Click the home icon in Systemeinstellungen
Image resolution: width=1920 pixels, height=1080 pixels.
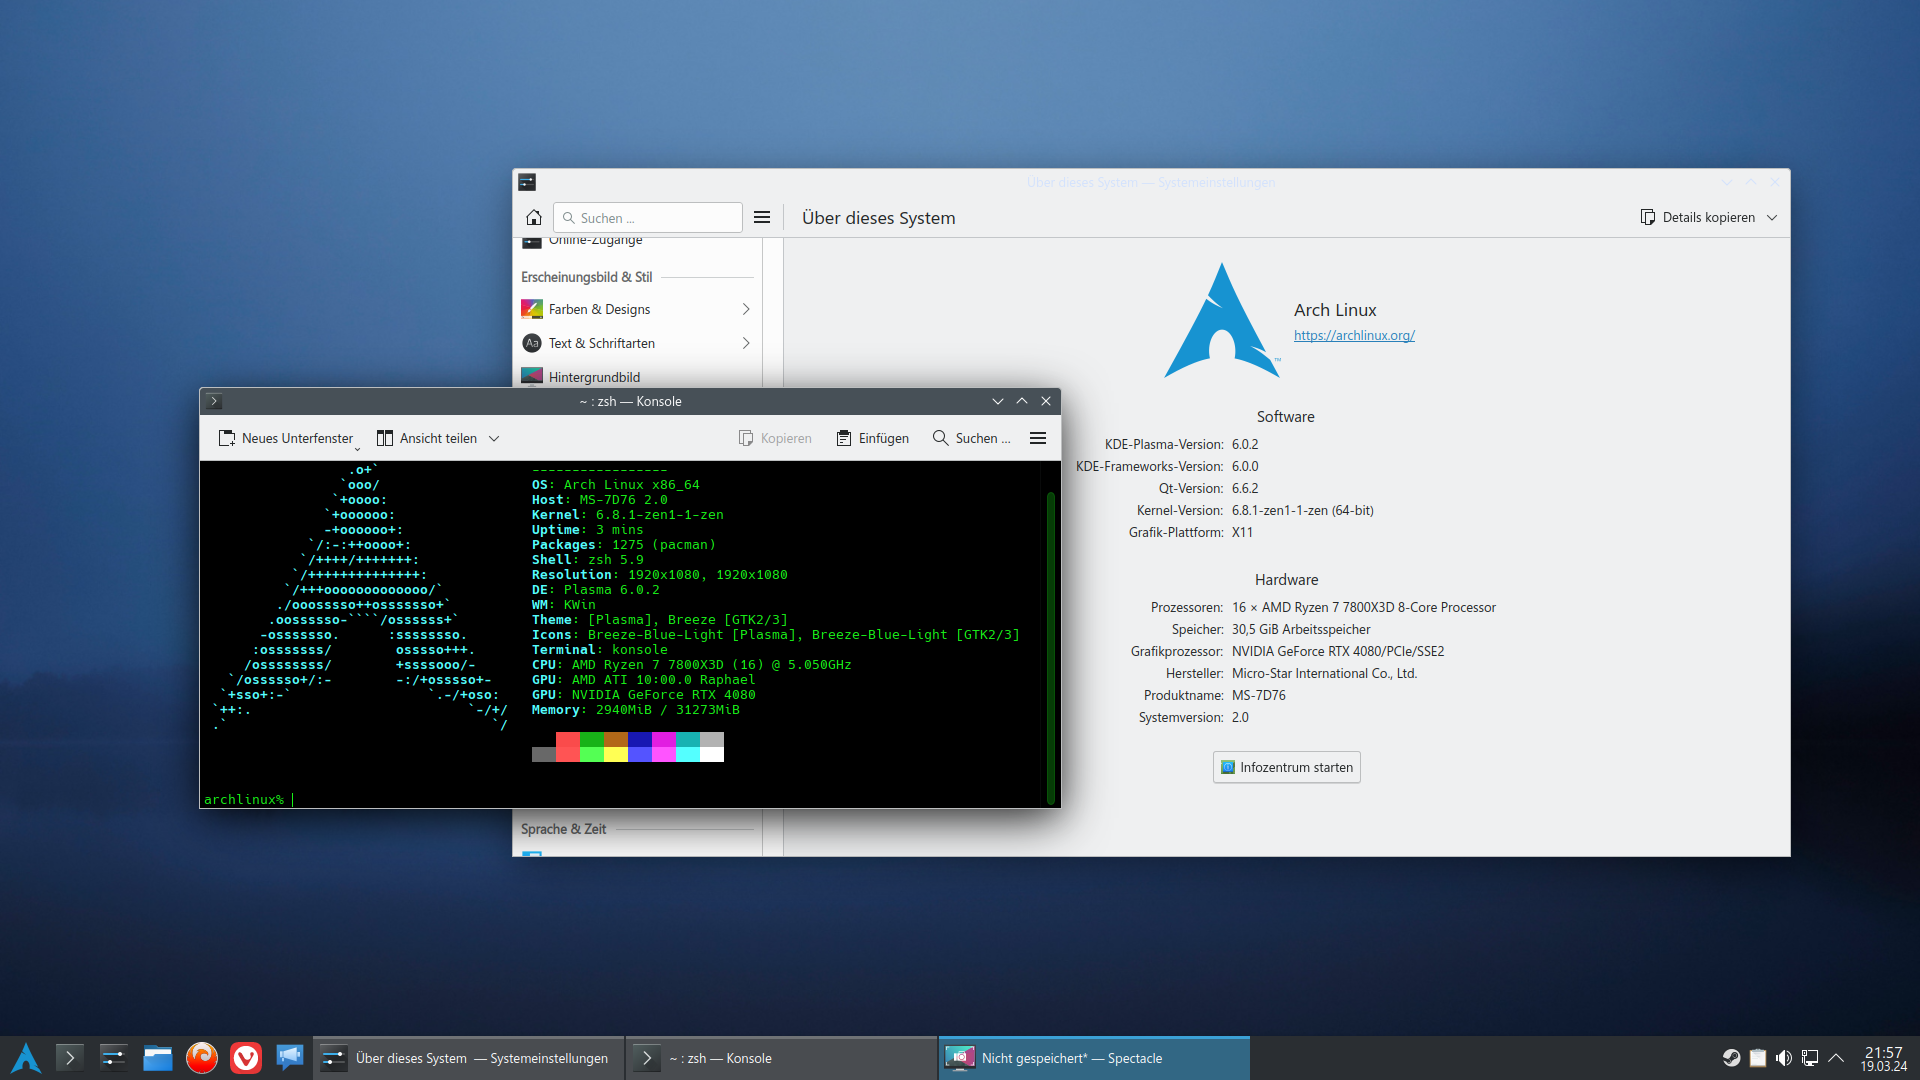coord(533,217)
